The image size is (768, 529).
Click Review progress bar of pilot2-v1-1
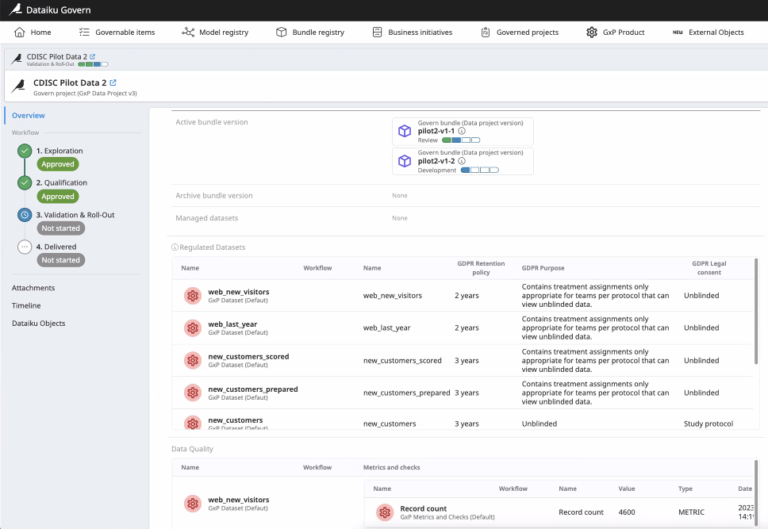tap(461, 140)
